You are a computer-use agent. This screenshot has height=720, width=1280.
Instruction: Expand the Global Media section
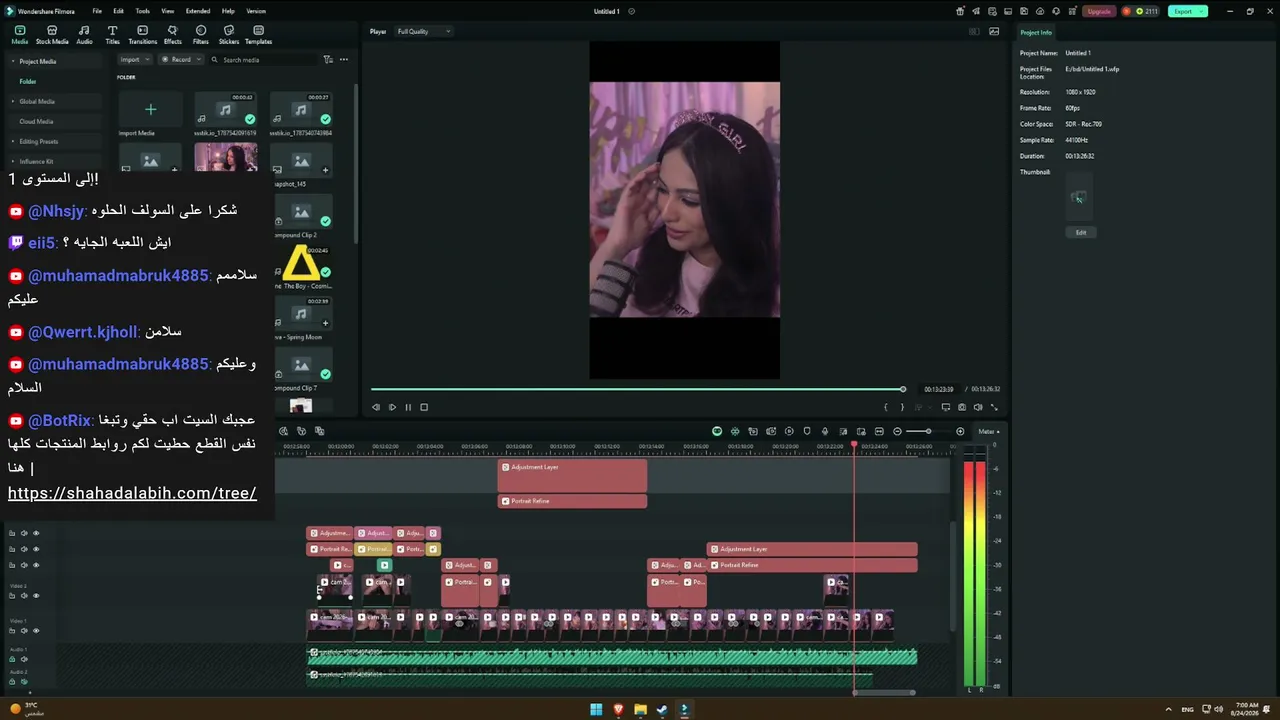(13, 102)
